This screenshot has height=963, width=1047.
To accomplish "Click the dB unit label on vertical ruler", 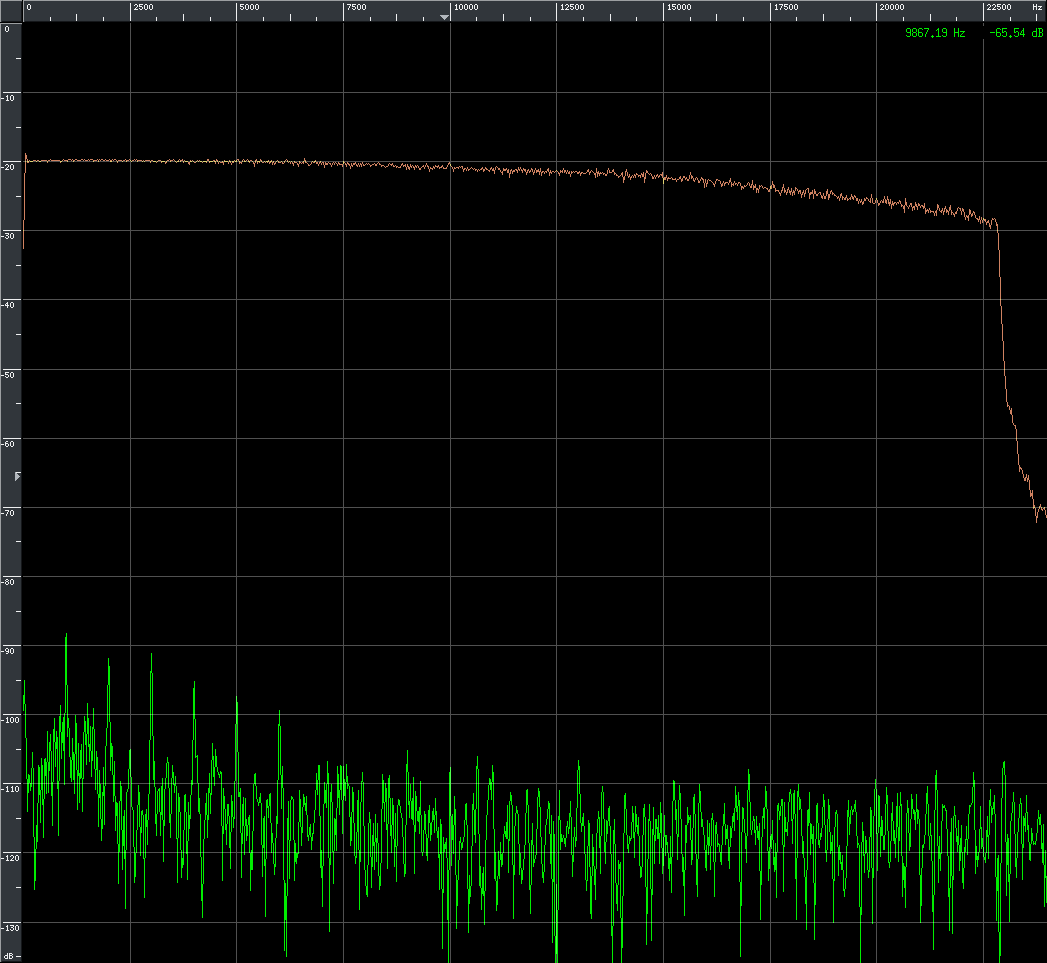I will tap(9, 956).
